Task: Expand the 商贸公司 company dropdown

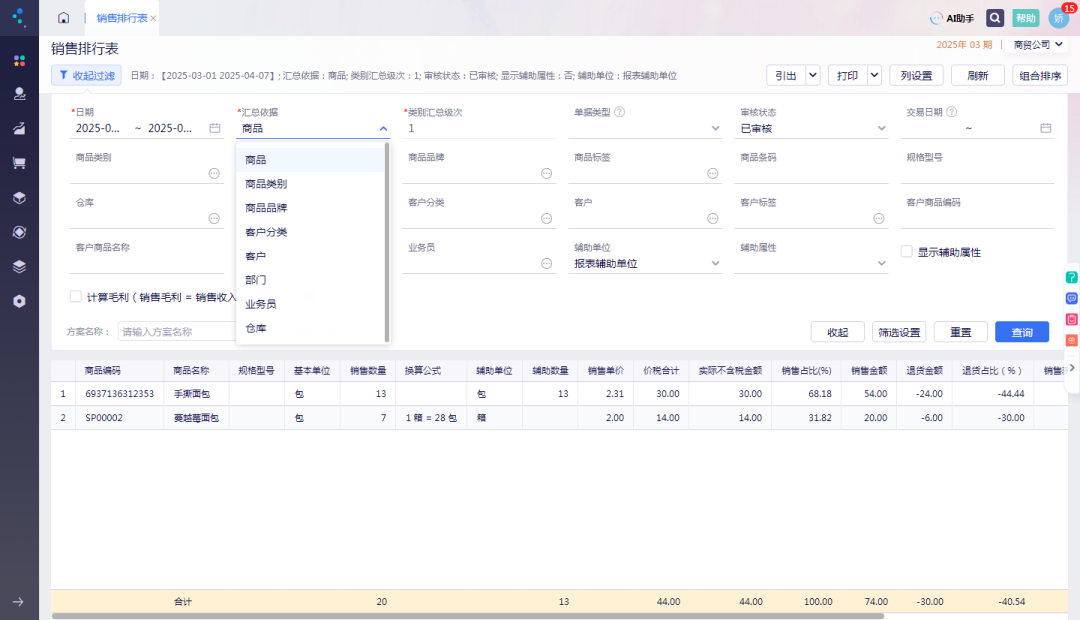Action: 1038,45
